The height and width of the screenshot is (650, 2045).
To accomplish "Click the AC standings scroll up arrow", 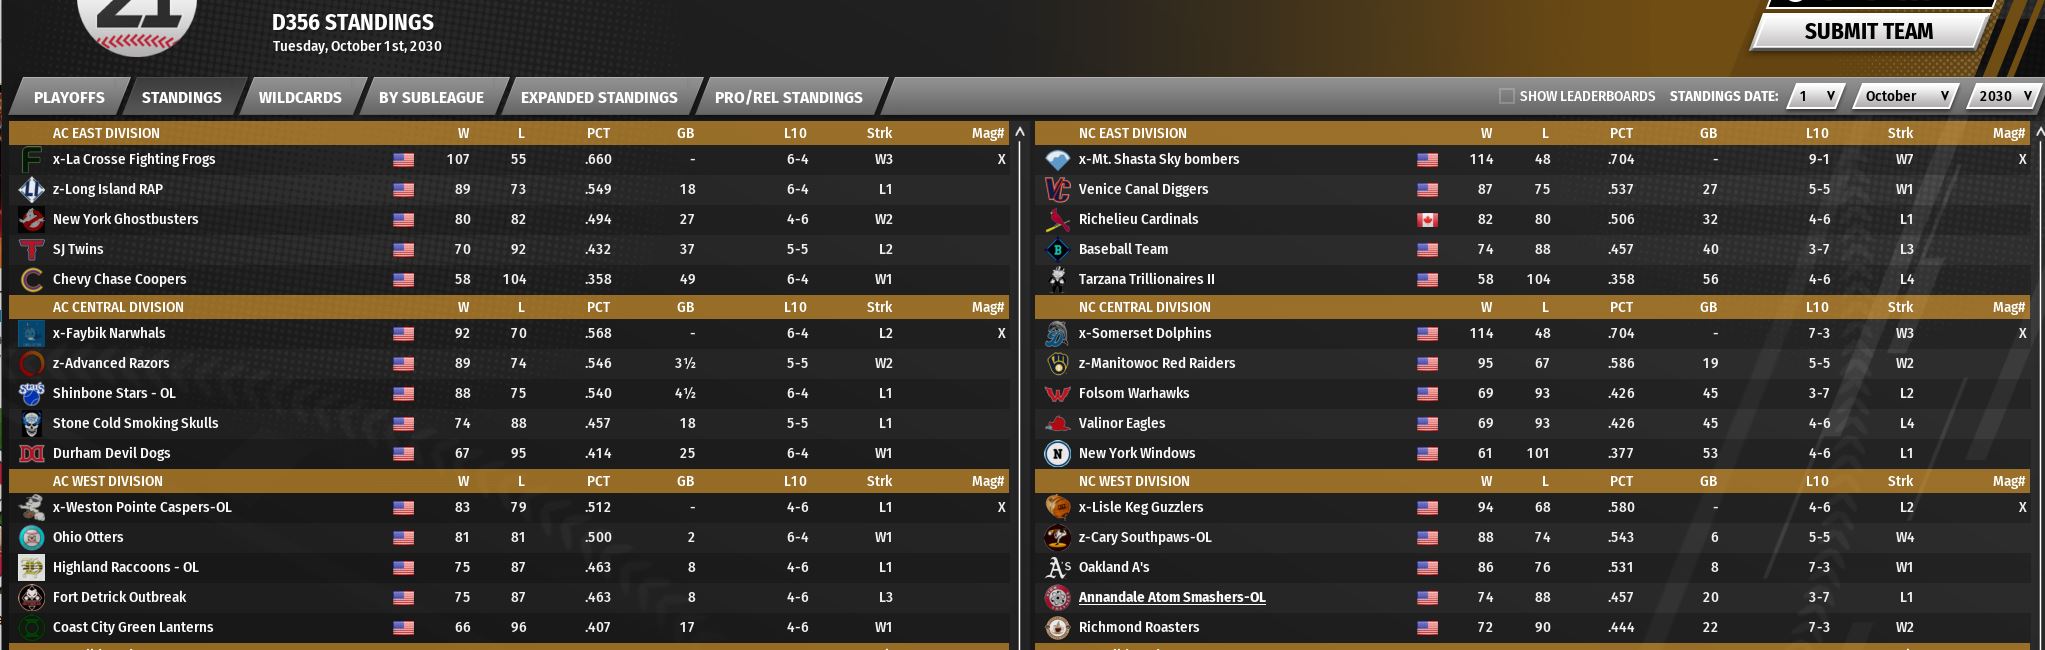I will coord(1020,132).
